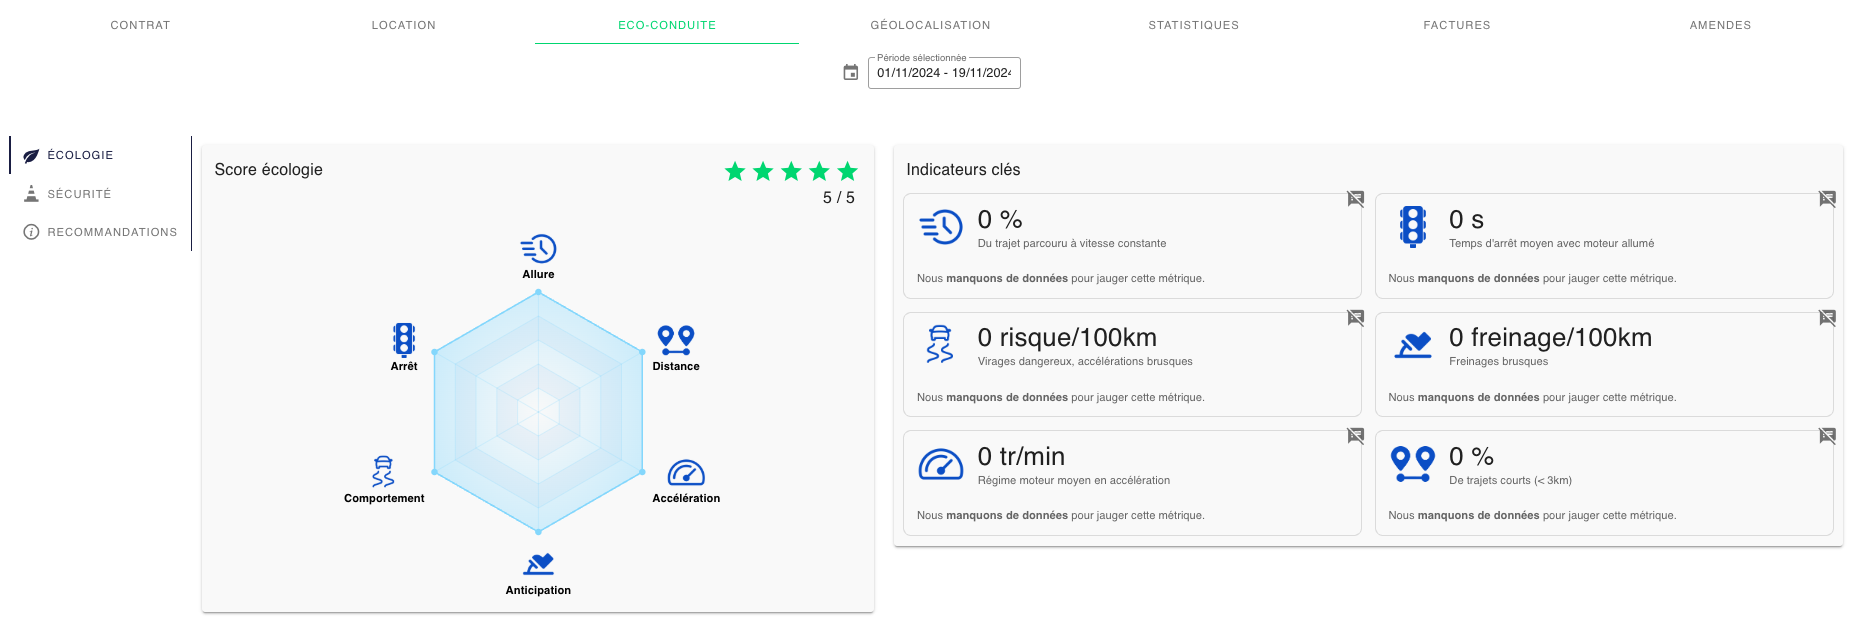Click "Virages dangereux, accélérations brusques" text
The height and width of the screenshot is (631, 1861).
[1085, 361]
